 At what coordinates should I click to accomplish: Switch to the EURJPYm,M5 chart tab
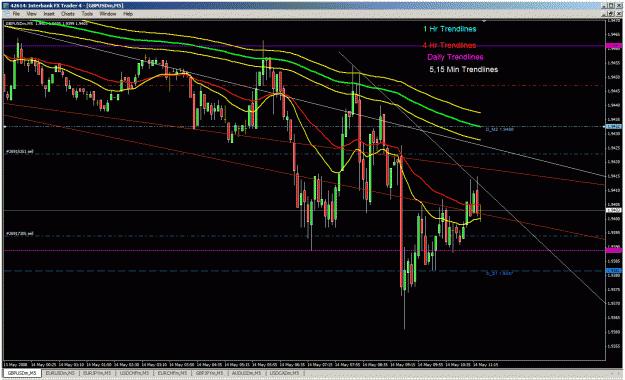tap(97, 373)
